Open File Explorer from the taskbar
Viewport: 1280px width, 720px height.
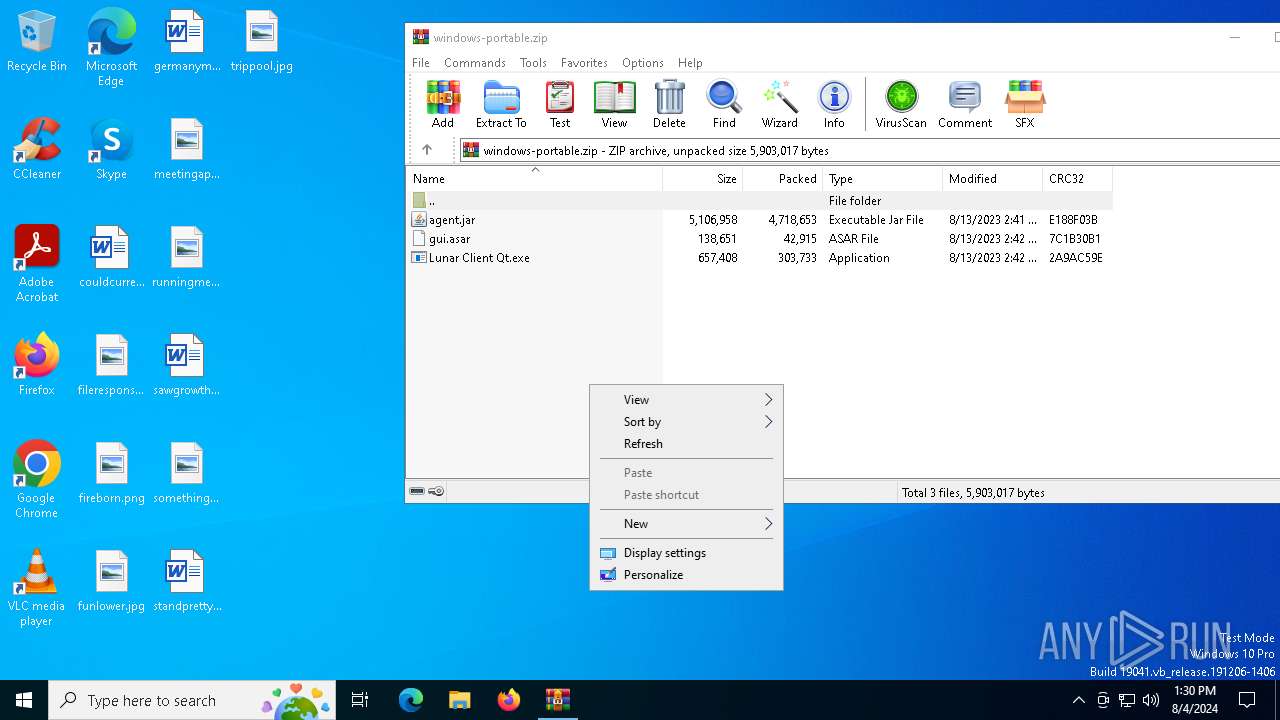click(x=459, y=700)
